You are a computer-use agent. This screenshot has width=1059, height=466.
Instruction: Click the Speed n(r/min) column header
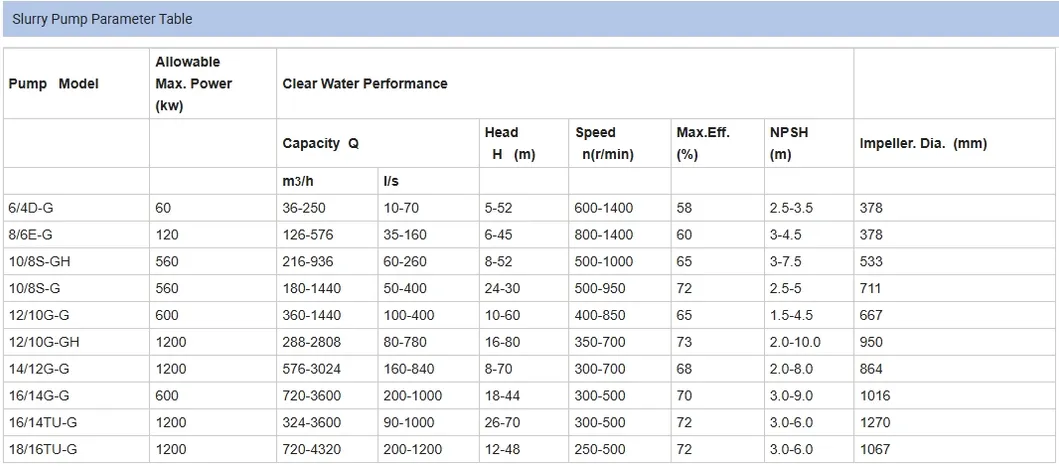[604, 144]
